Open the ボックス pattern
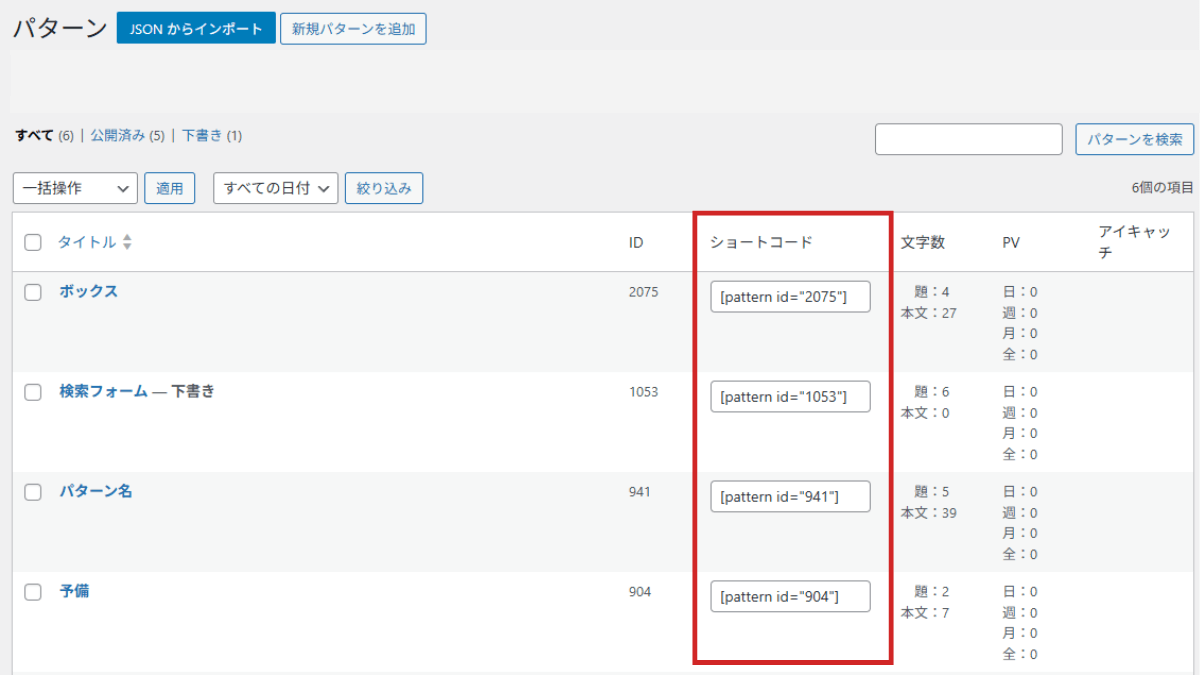The image size is (1200, 675). click(x=88, y=291)
